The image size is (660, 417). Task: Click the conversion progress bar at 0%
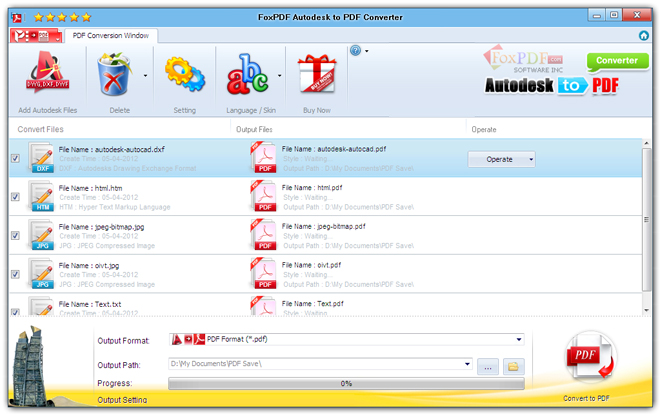click(x=346, y=383)
